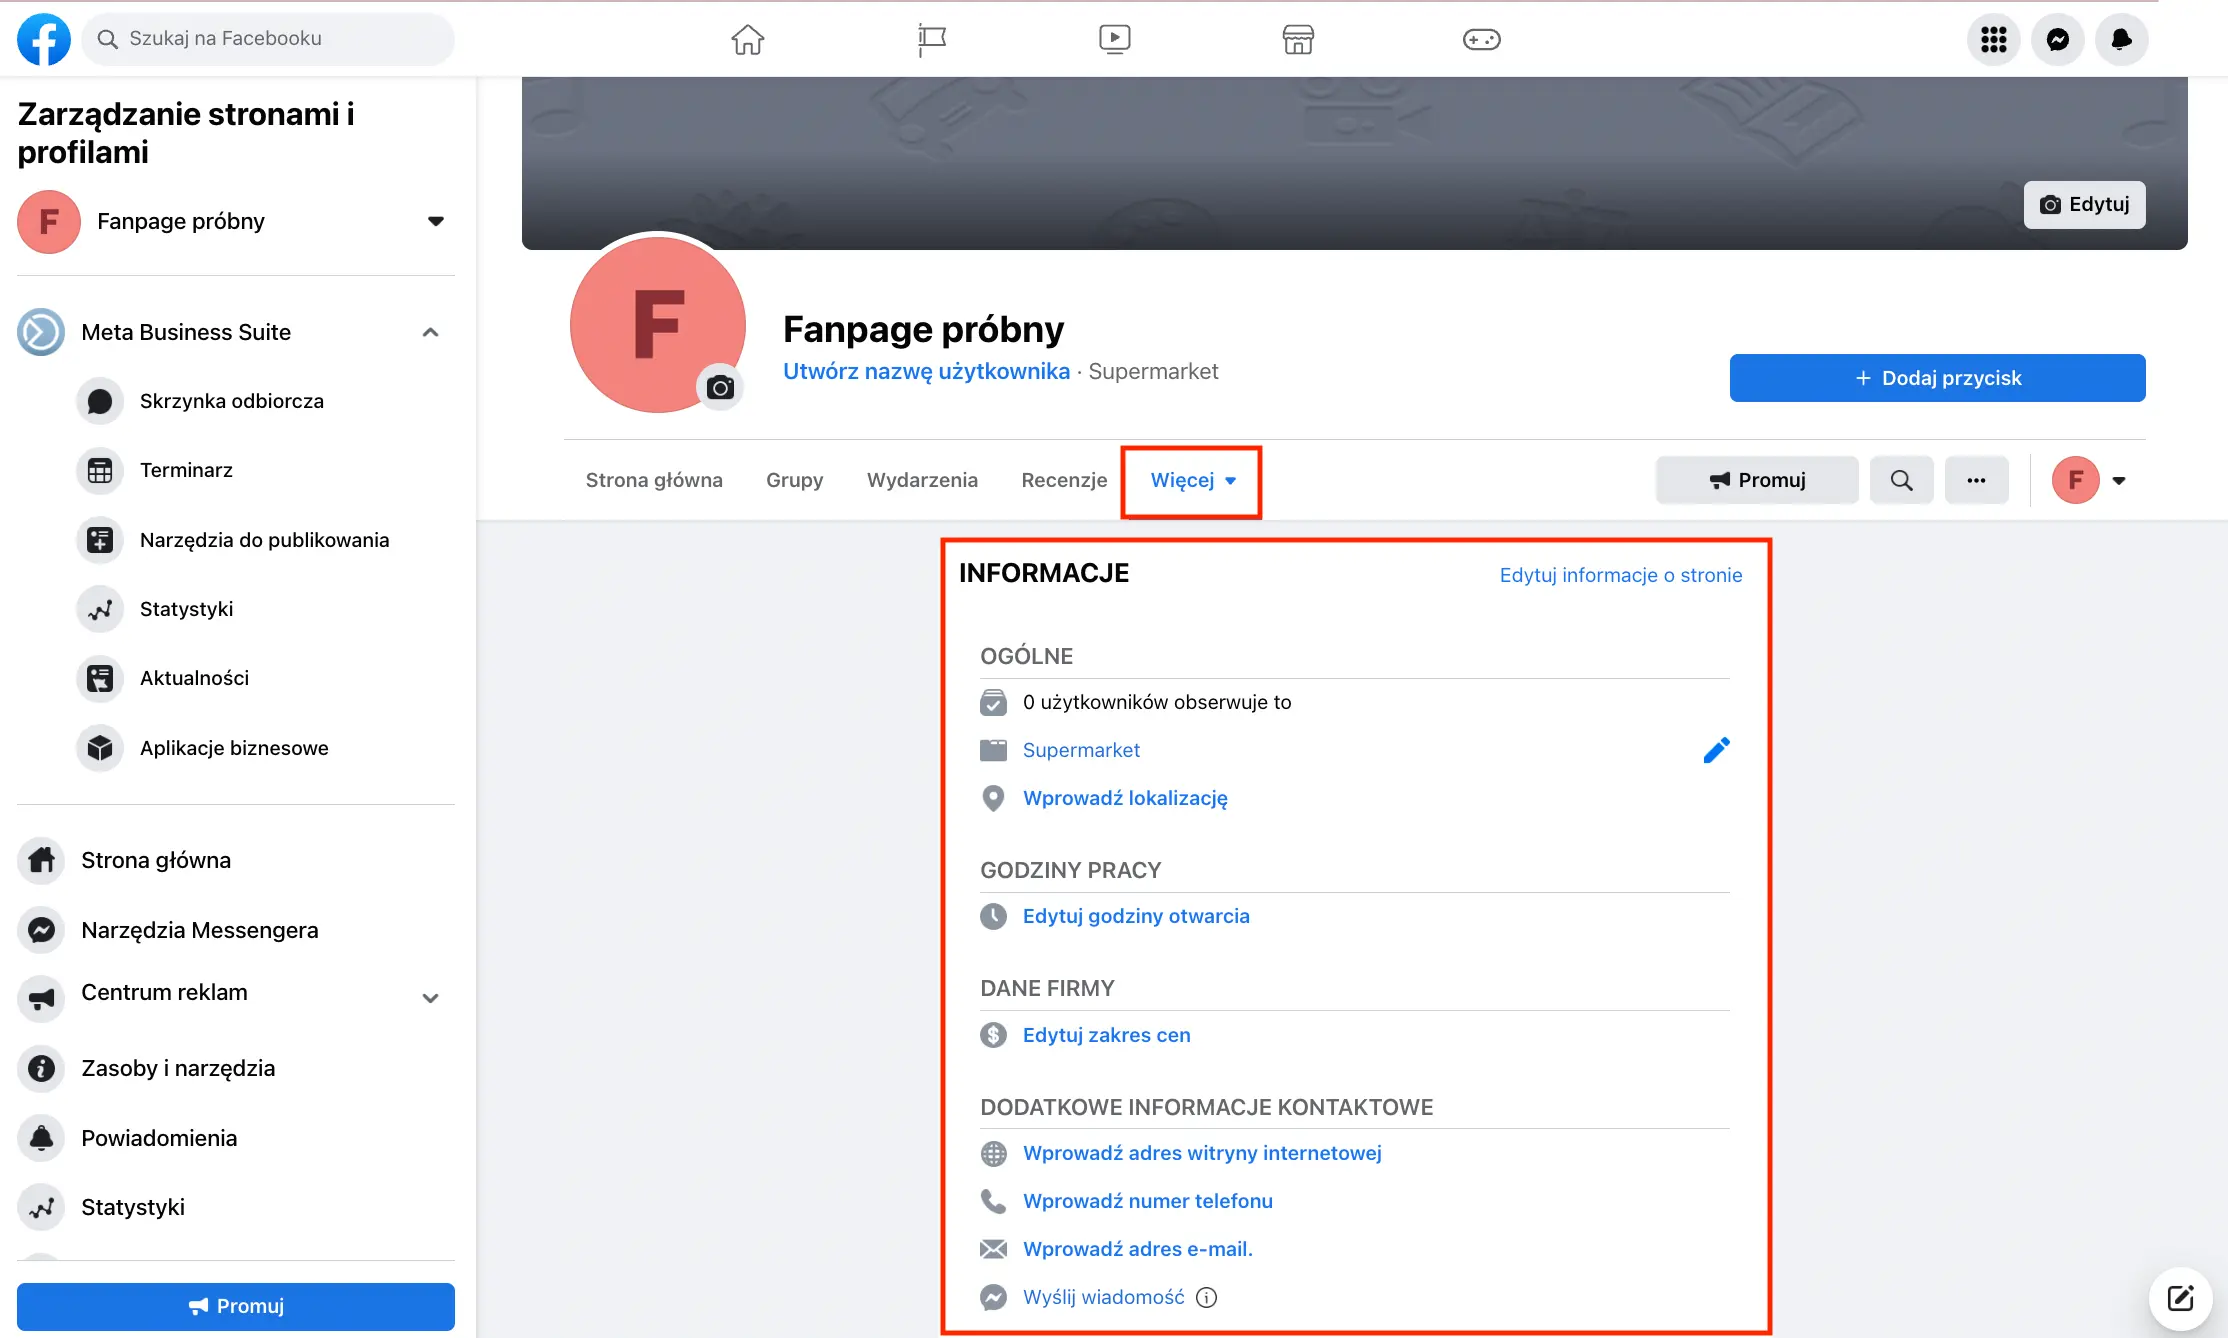Open the Gaming controller icon
2228x1338 pixels.
pyautogui.click(x=1481, y=40)
